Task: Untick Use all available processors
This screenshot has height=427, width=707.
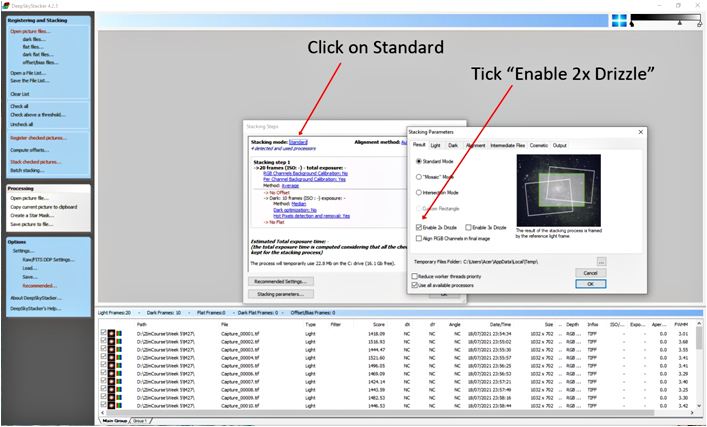Action: (414, 285)
